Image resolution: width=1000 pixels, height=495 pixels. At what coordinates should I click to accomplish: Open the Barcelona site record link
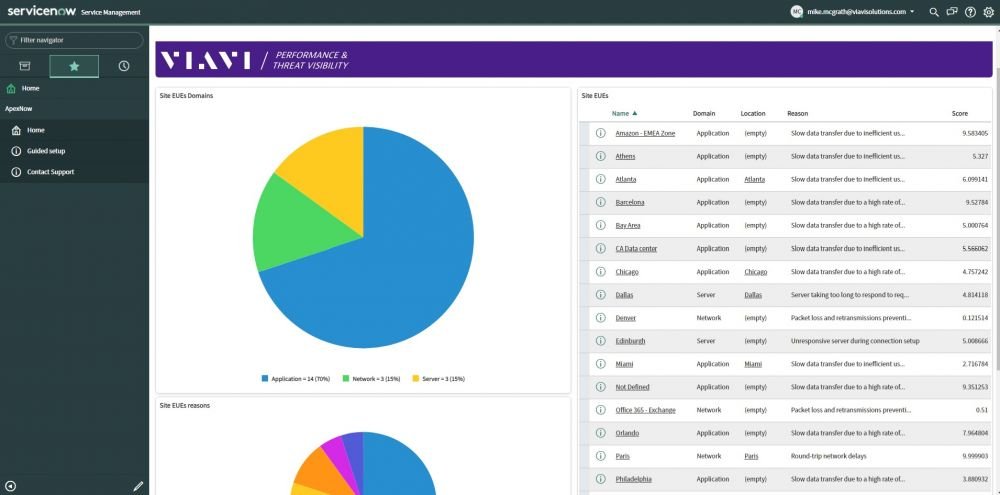point(629,202)
